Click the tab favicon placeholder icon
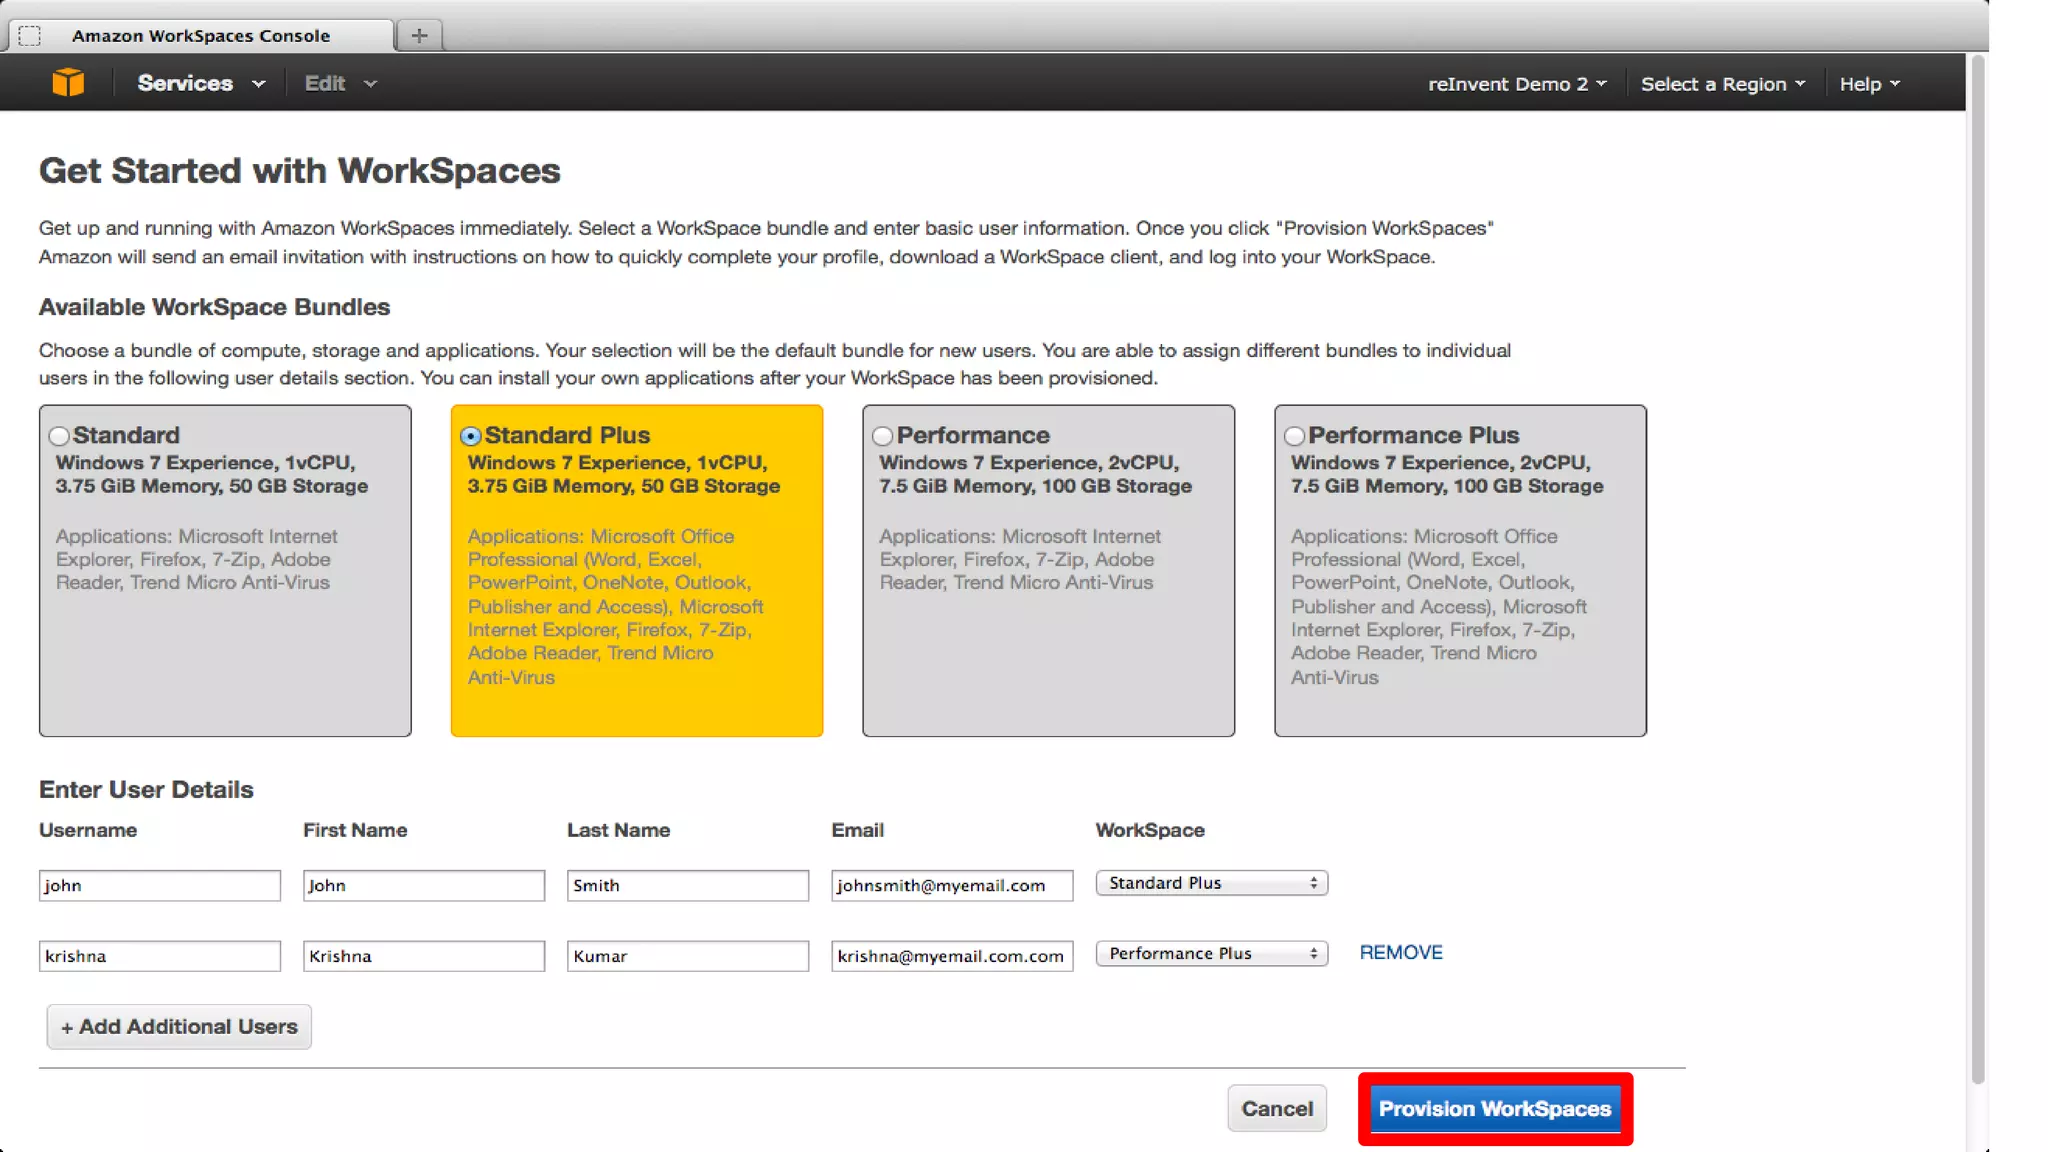 click(30, 36)
